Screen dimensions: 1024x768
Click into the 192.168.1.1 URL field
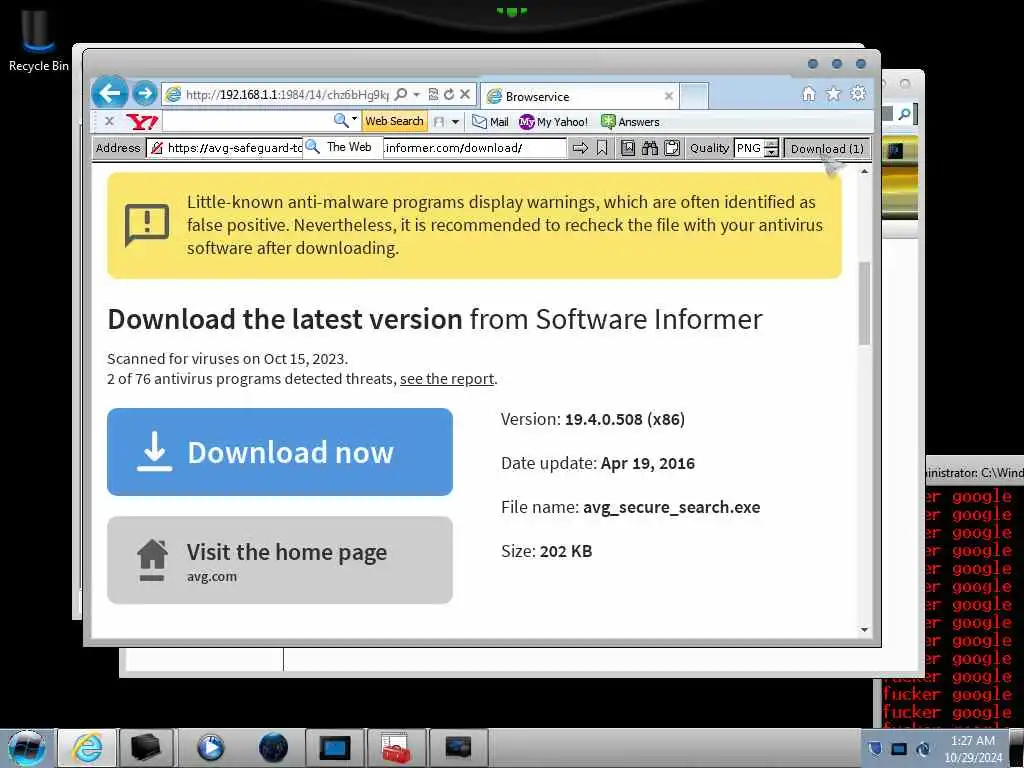tap(287, 95)
